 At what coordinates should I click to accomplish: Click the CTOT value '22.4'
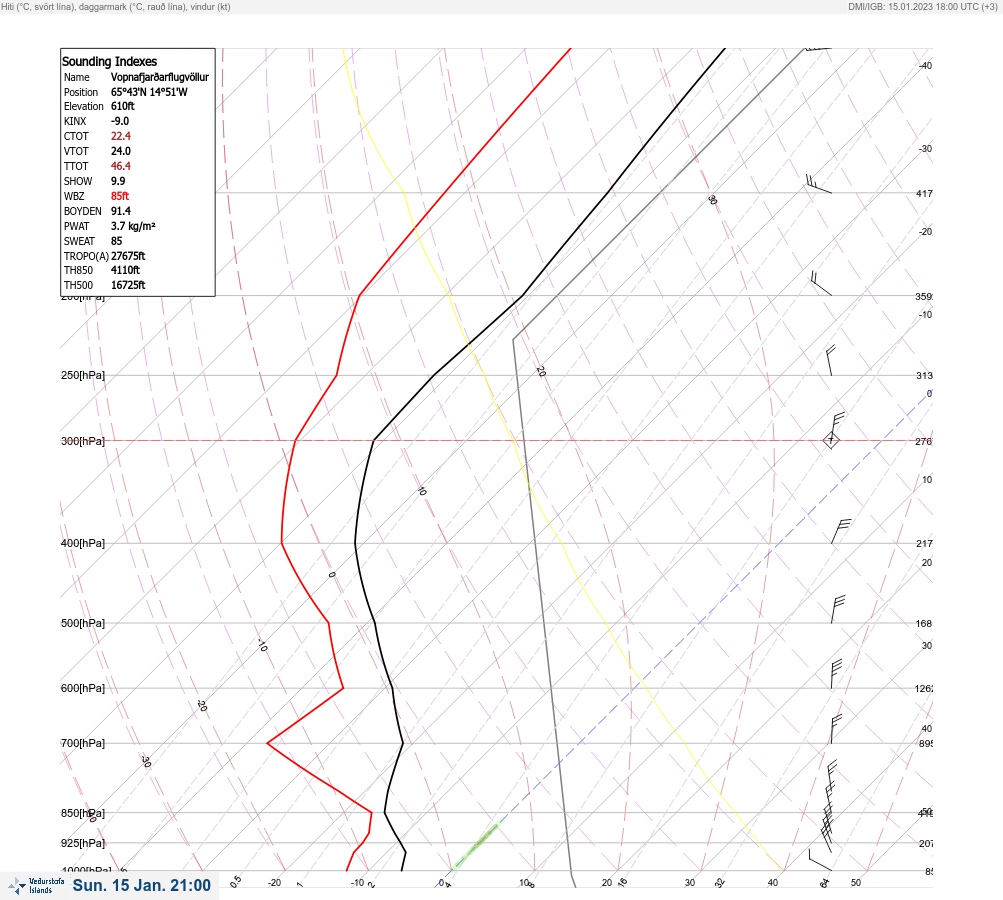point(121,136)
